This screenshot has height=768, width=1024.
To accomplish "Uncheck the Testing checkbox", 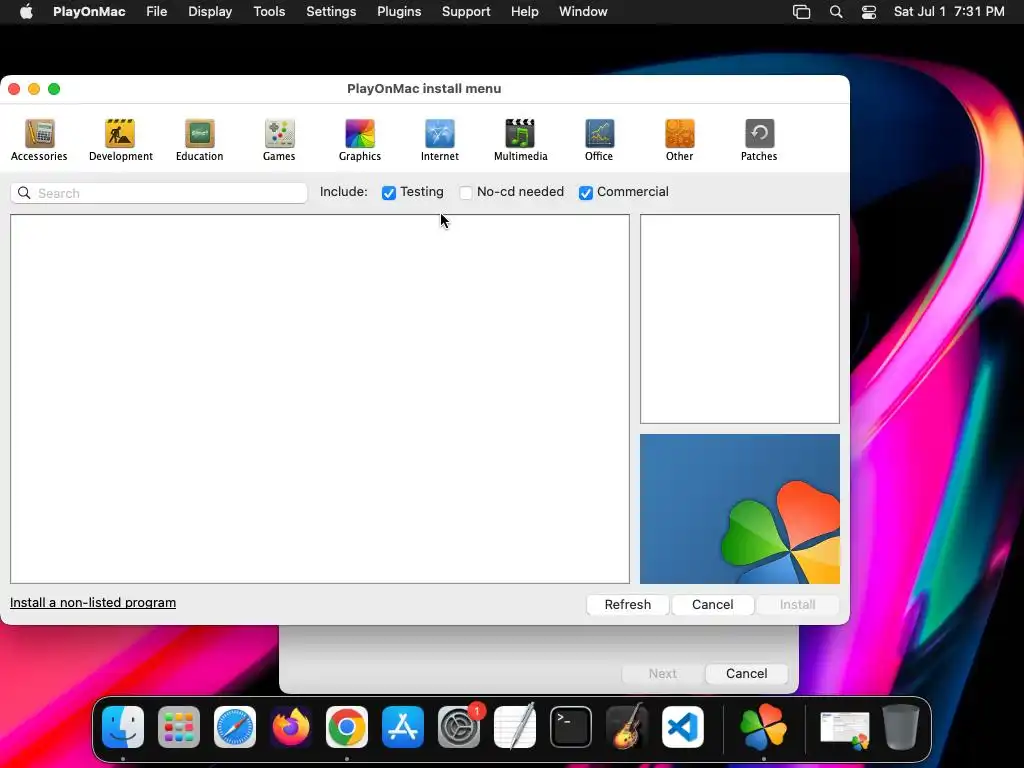I will tap(389, 193).
